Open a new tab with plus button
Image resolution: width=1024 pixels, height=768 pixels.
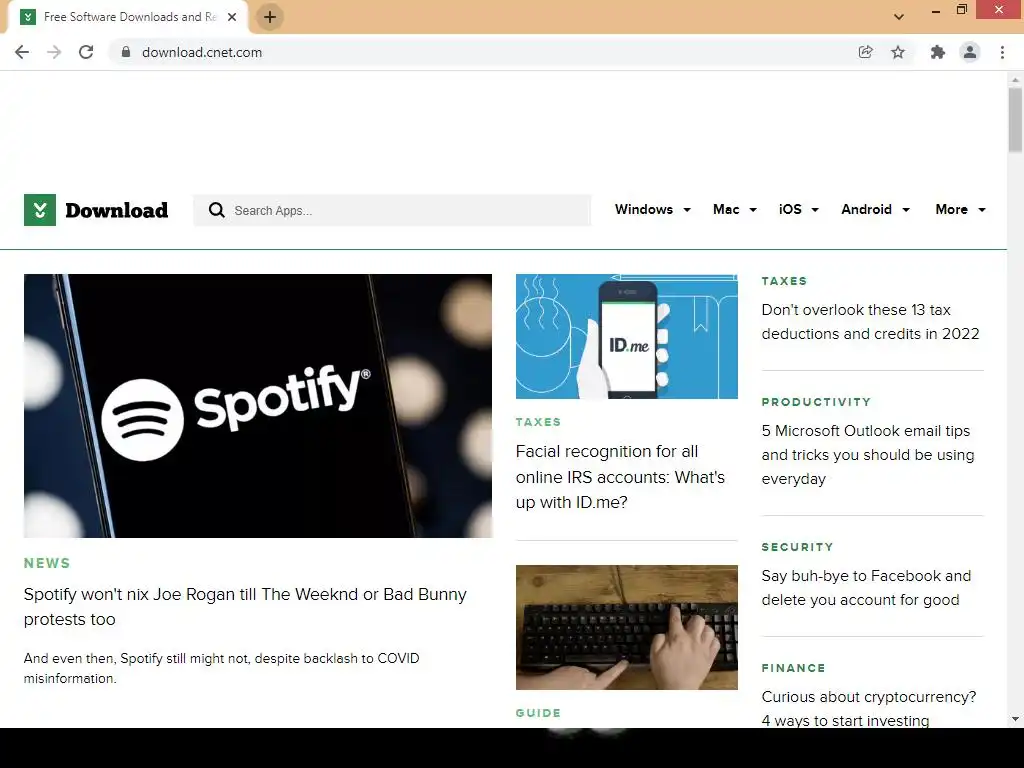click(x=270, y=17)
